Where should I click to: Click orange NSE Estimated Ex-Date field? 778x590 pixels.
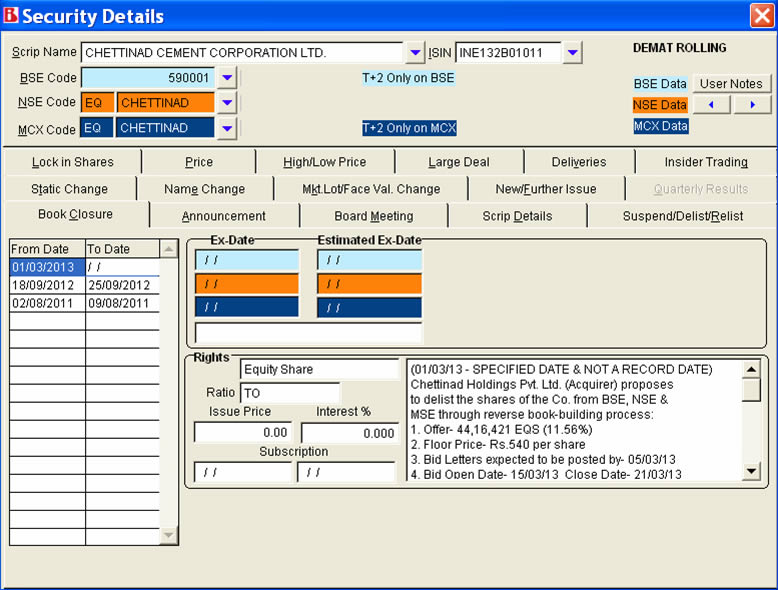[370, 284]
